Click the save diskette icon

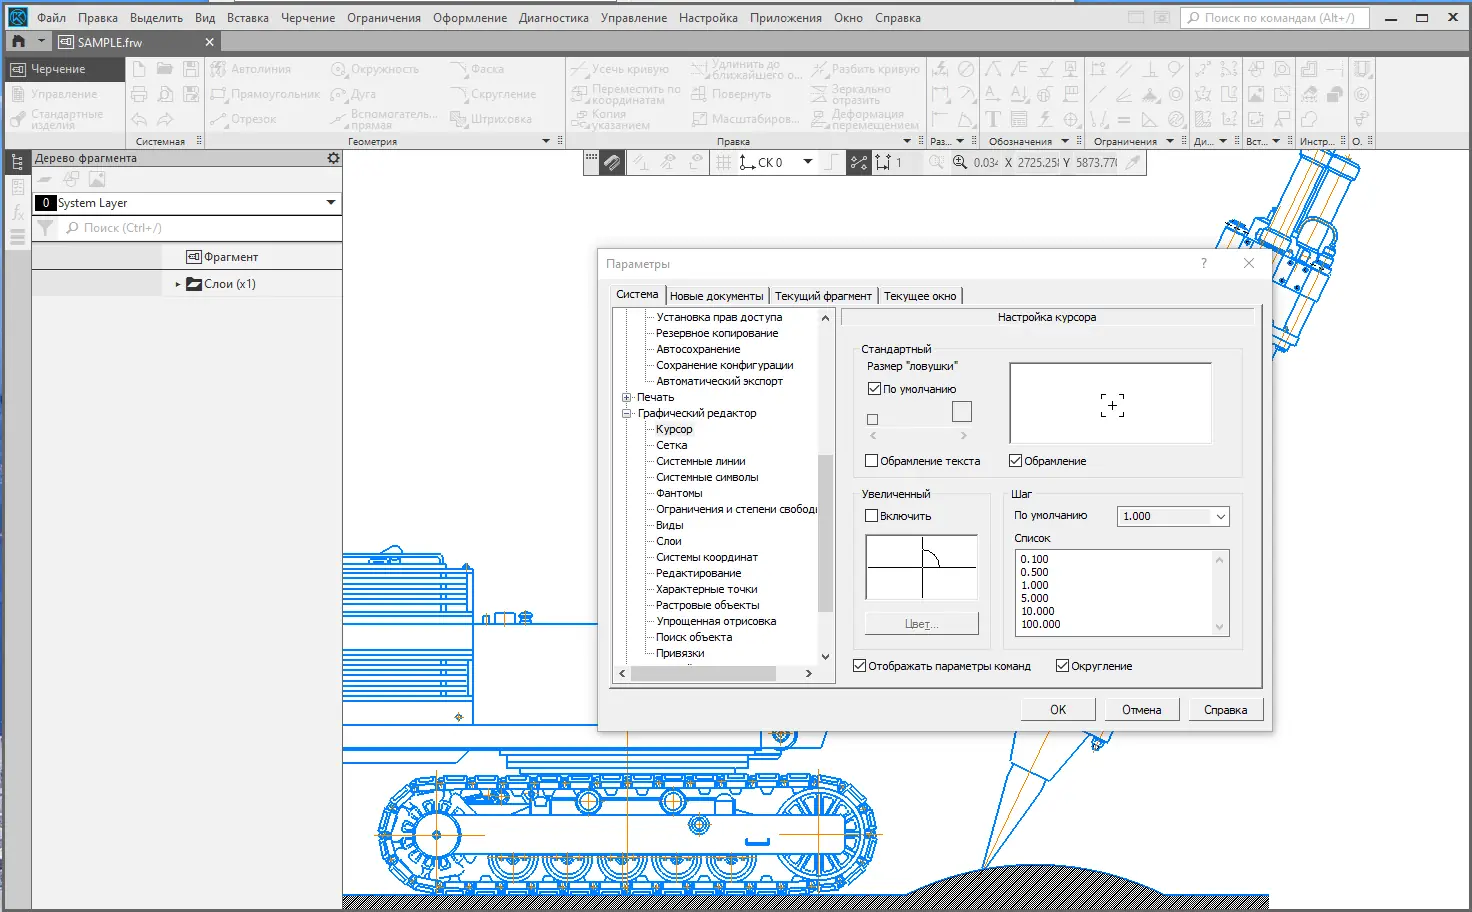point(191,69)
